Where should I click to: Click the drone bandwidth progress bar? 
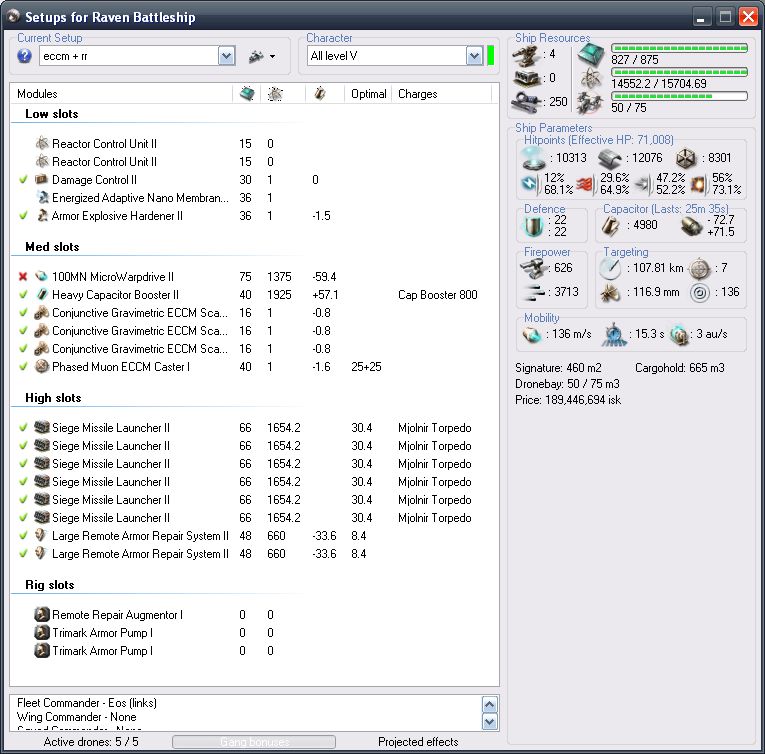[679, 96]
